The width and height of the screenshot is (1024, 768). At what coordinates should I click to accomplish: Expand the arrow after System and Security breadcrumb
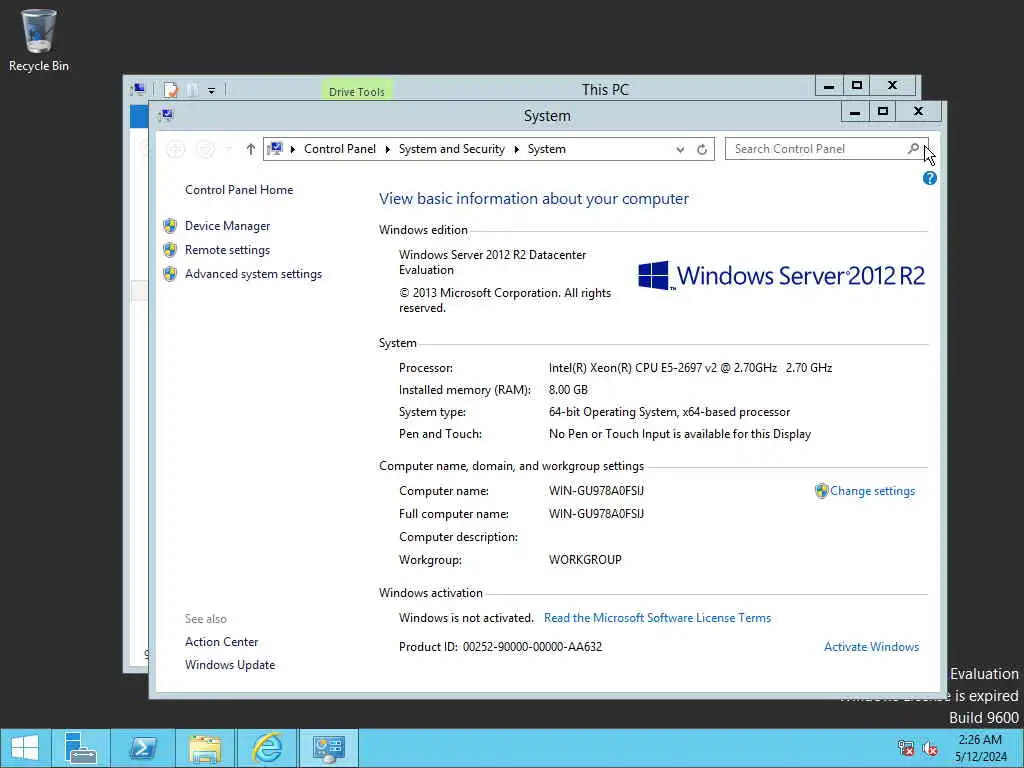pos(517,150)
